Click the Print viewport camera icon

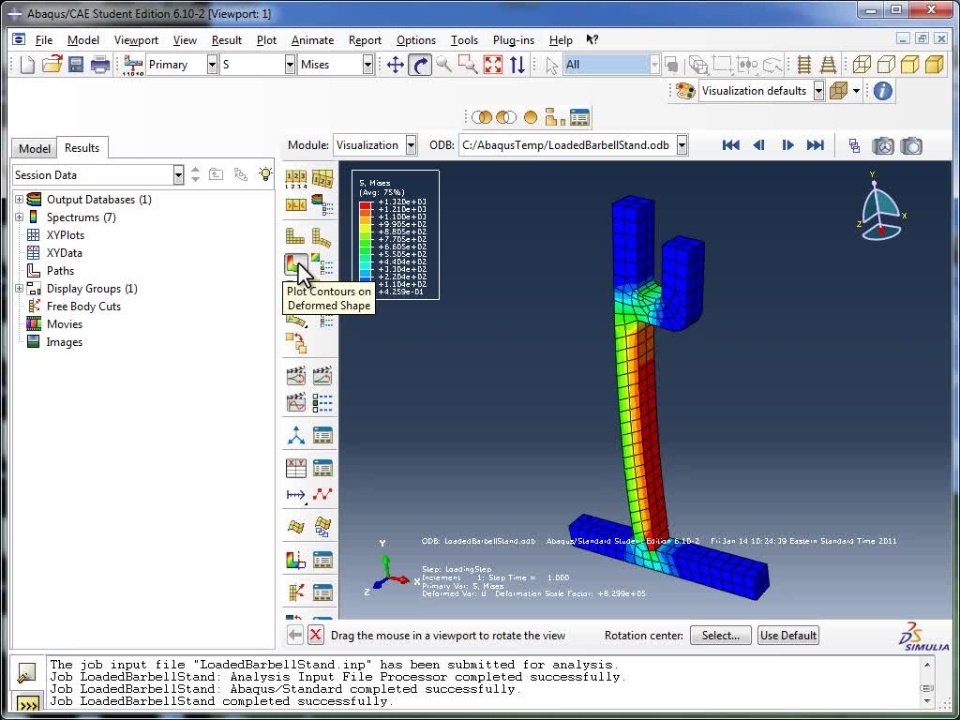click(912, 146)
